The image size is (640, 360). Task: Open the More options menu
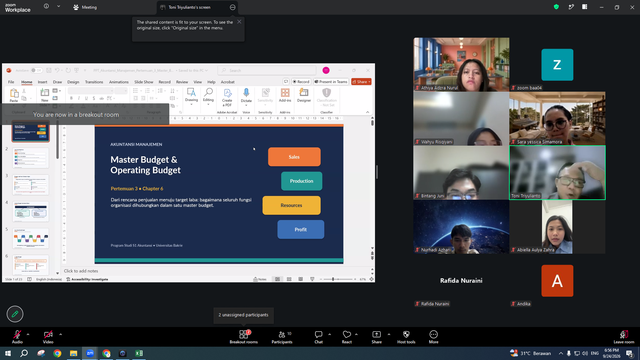click(x=433, y=337)
